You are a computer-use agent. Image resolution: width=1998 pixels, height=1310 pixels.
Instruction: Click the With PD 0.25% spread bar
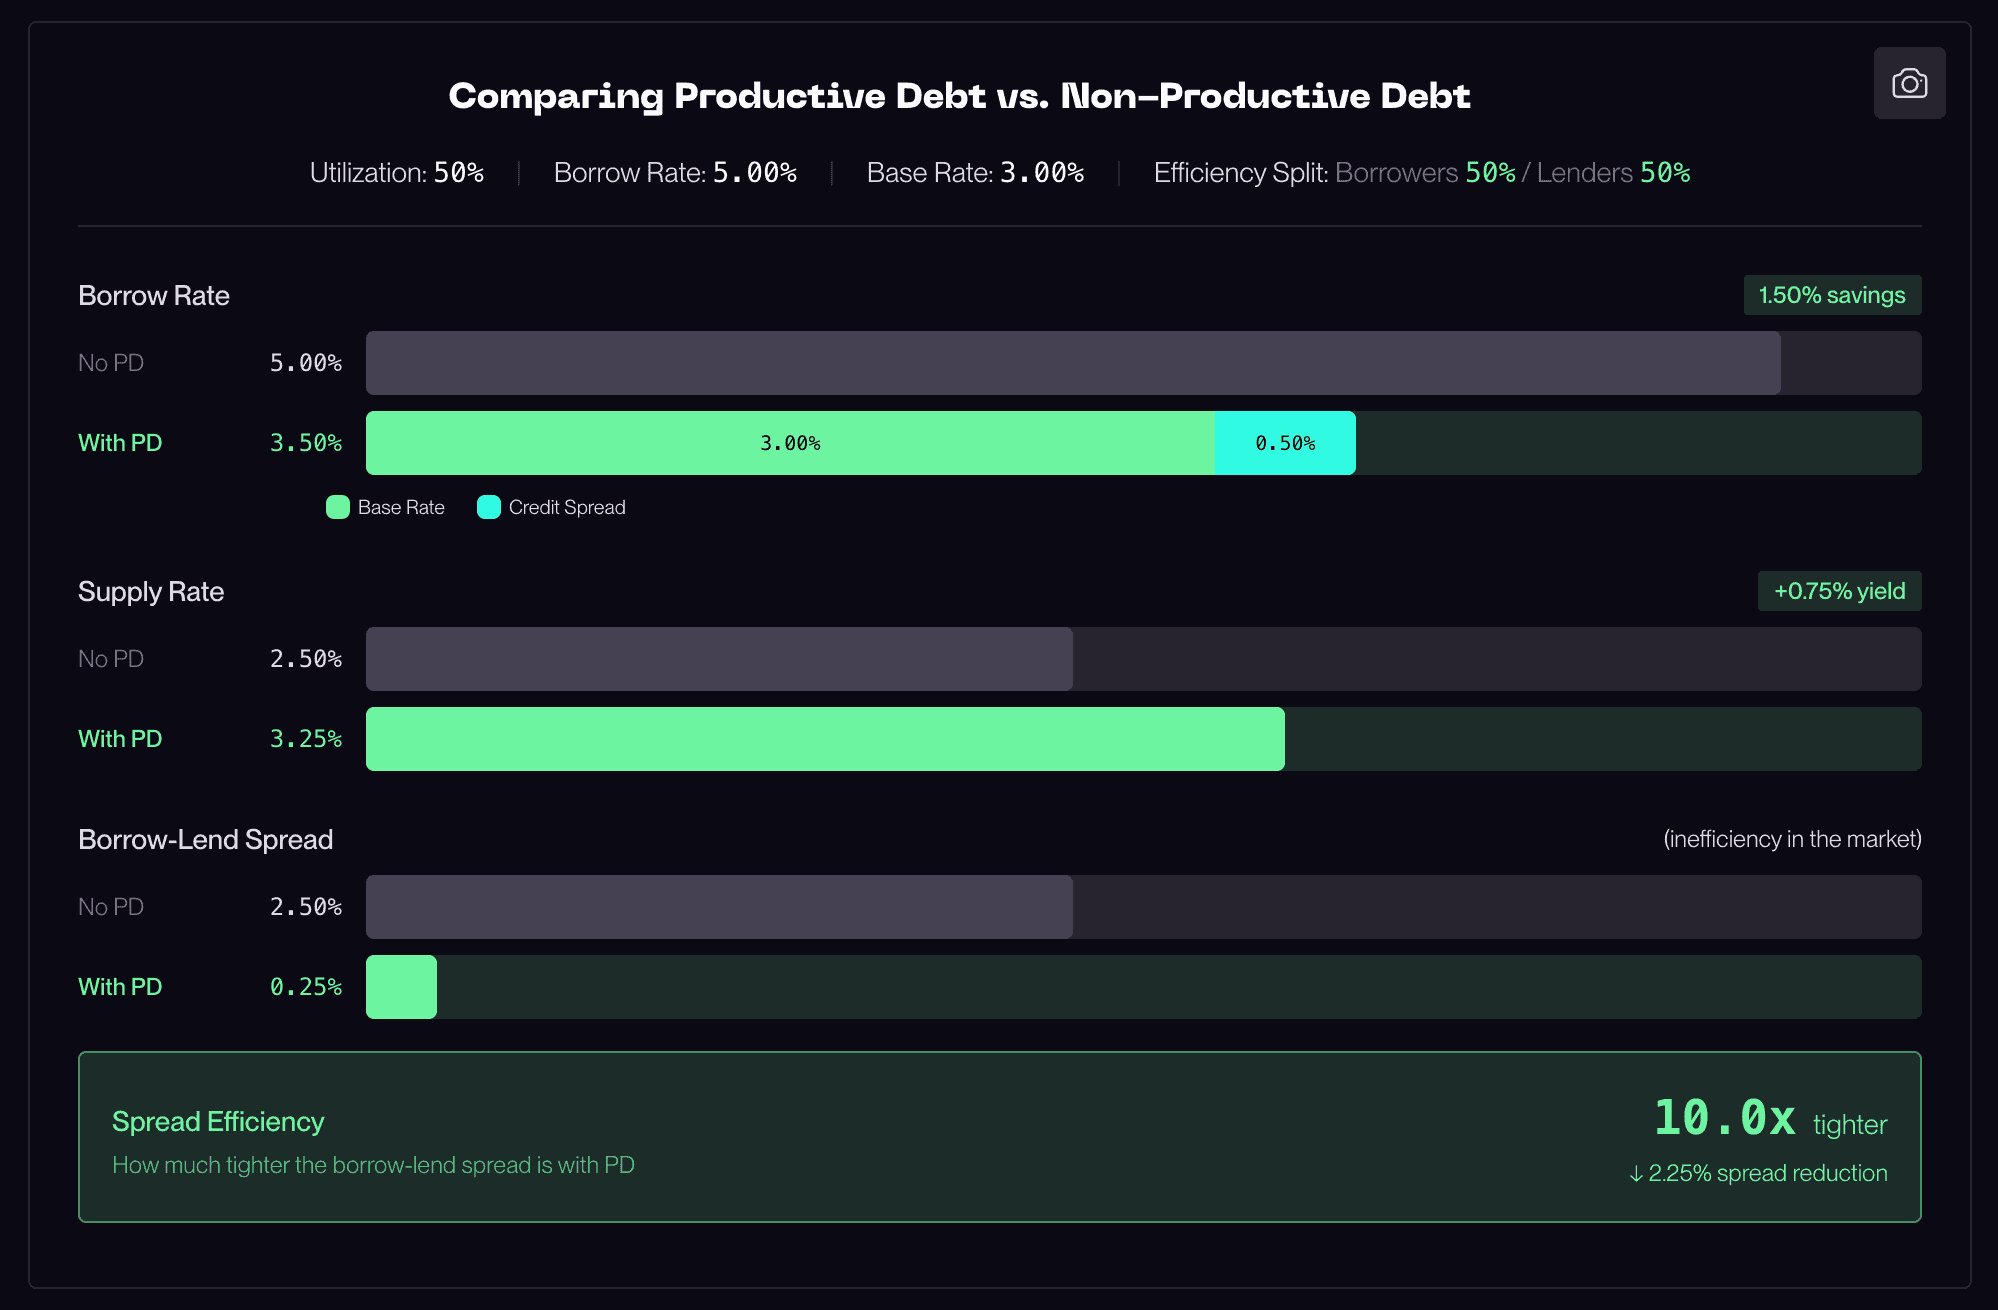401,987
